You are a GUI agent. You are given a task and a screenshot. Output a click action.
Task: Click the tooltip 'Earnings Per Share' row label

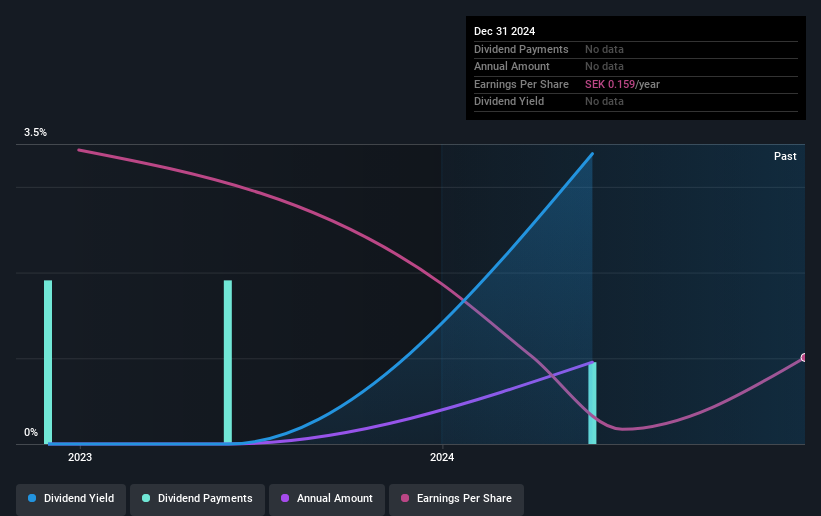point(521,84)
